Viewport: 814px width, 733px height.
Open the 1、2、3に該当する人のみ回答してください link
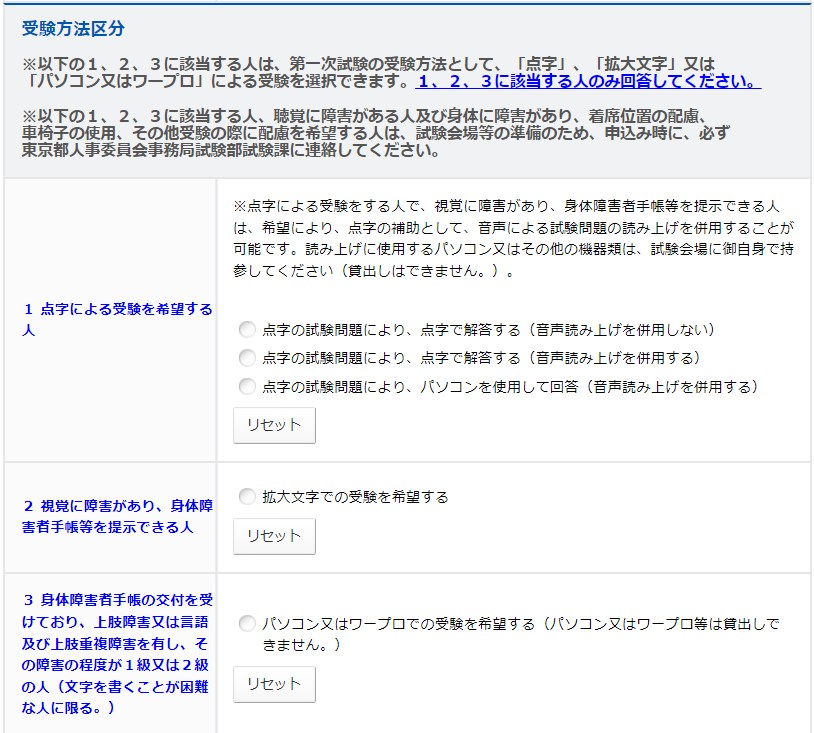[x=589, y=82]
